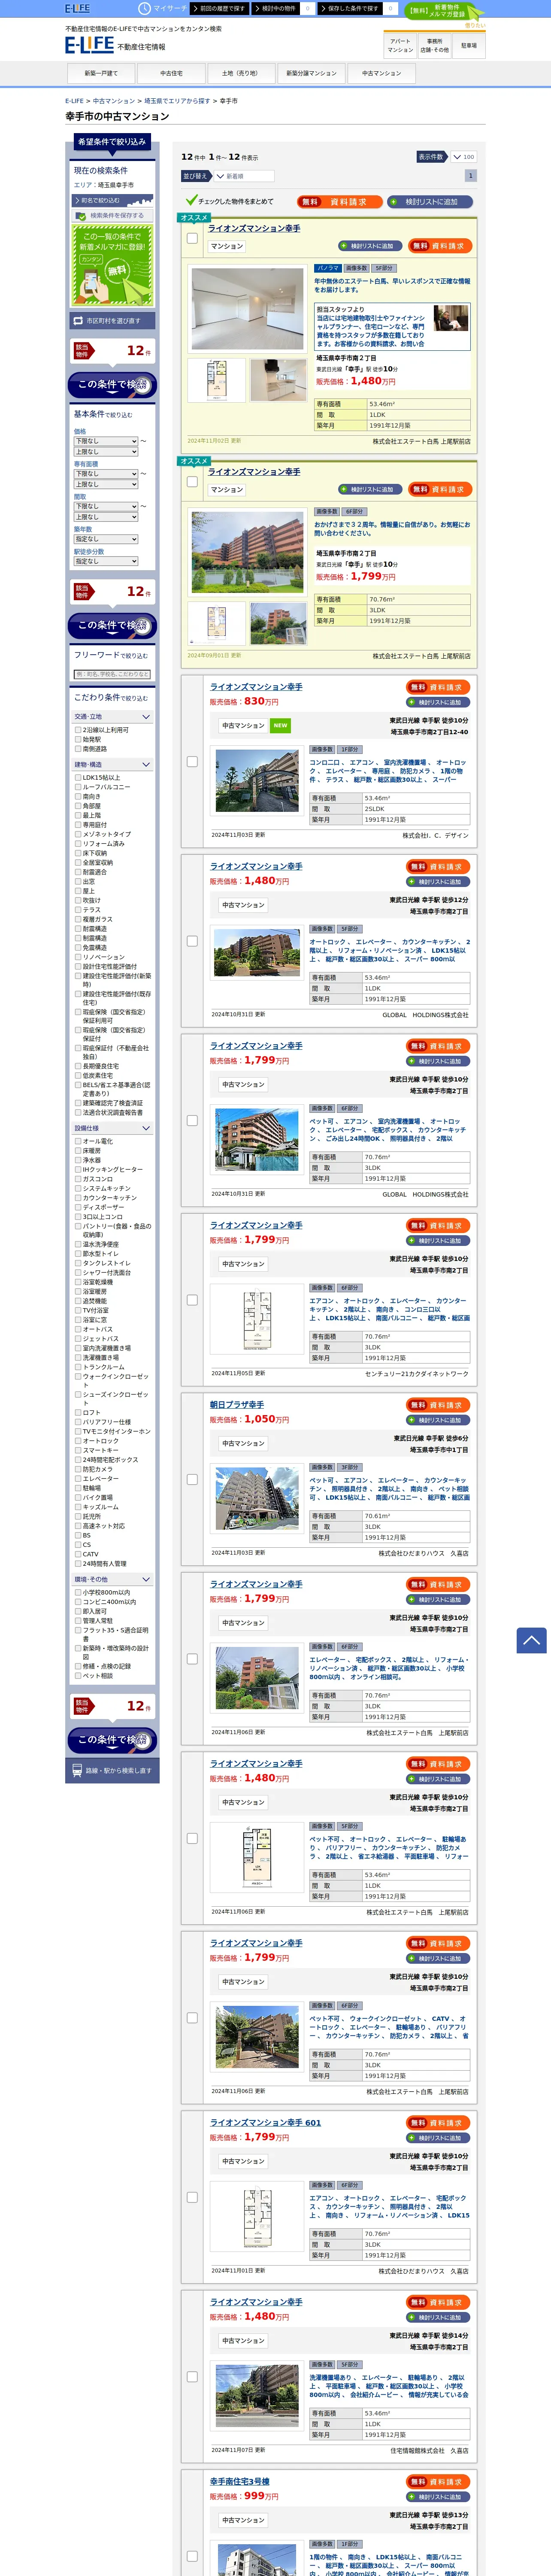Open the 価格 下限なし dropdown
551x2576 pixels.
(x=106, y=441)
